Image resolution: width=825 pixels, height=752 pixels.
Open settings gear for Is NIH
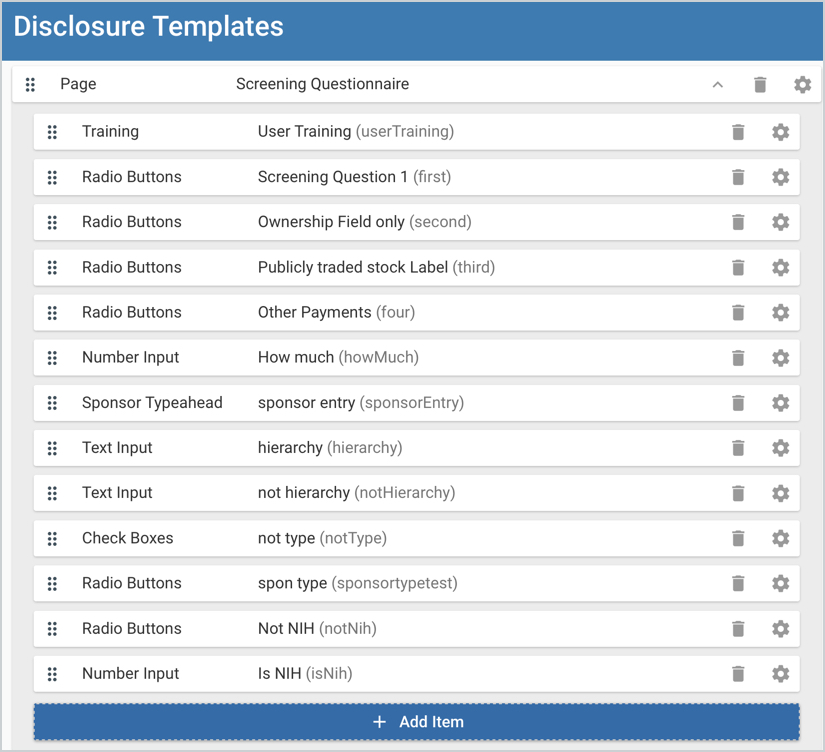point(780,674)
